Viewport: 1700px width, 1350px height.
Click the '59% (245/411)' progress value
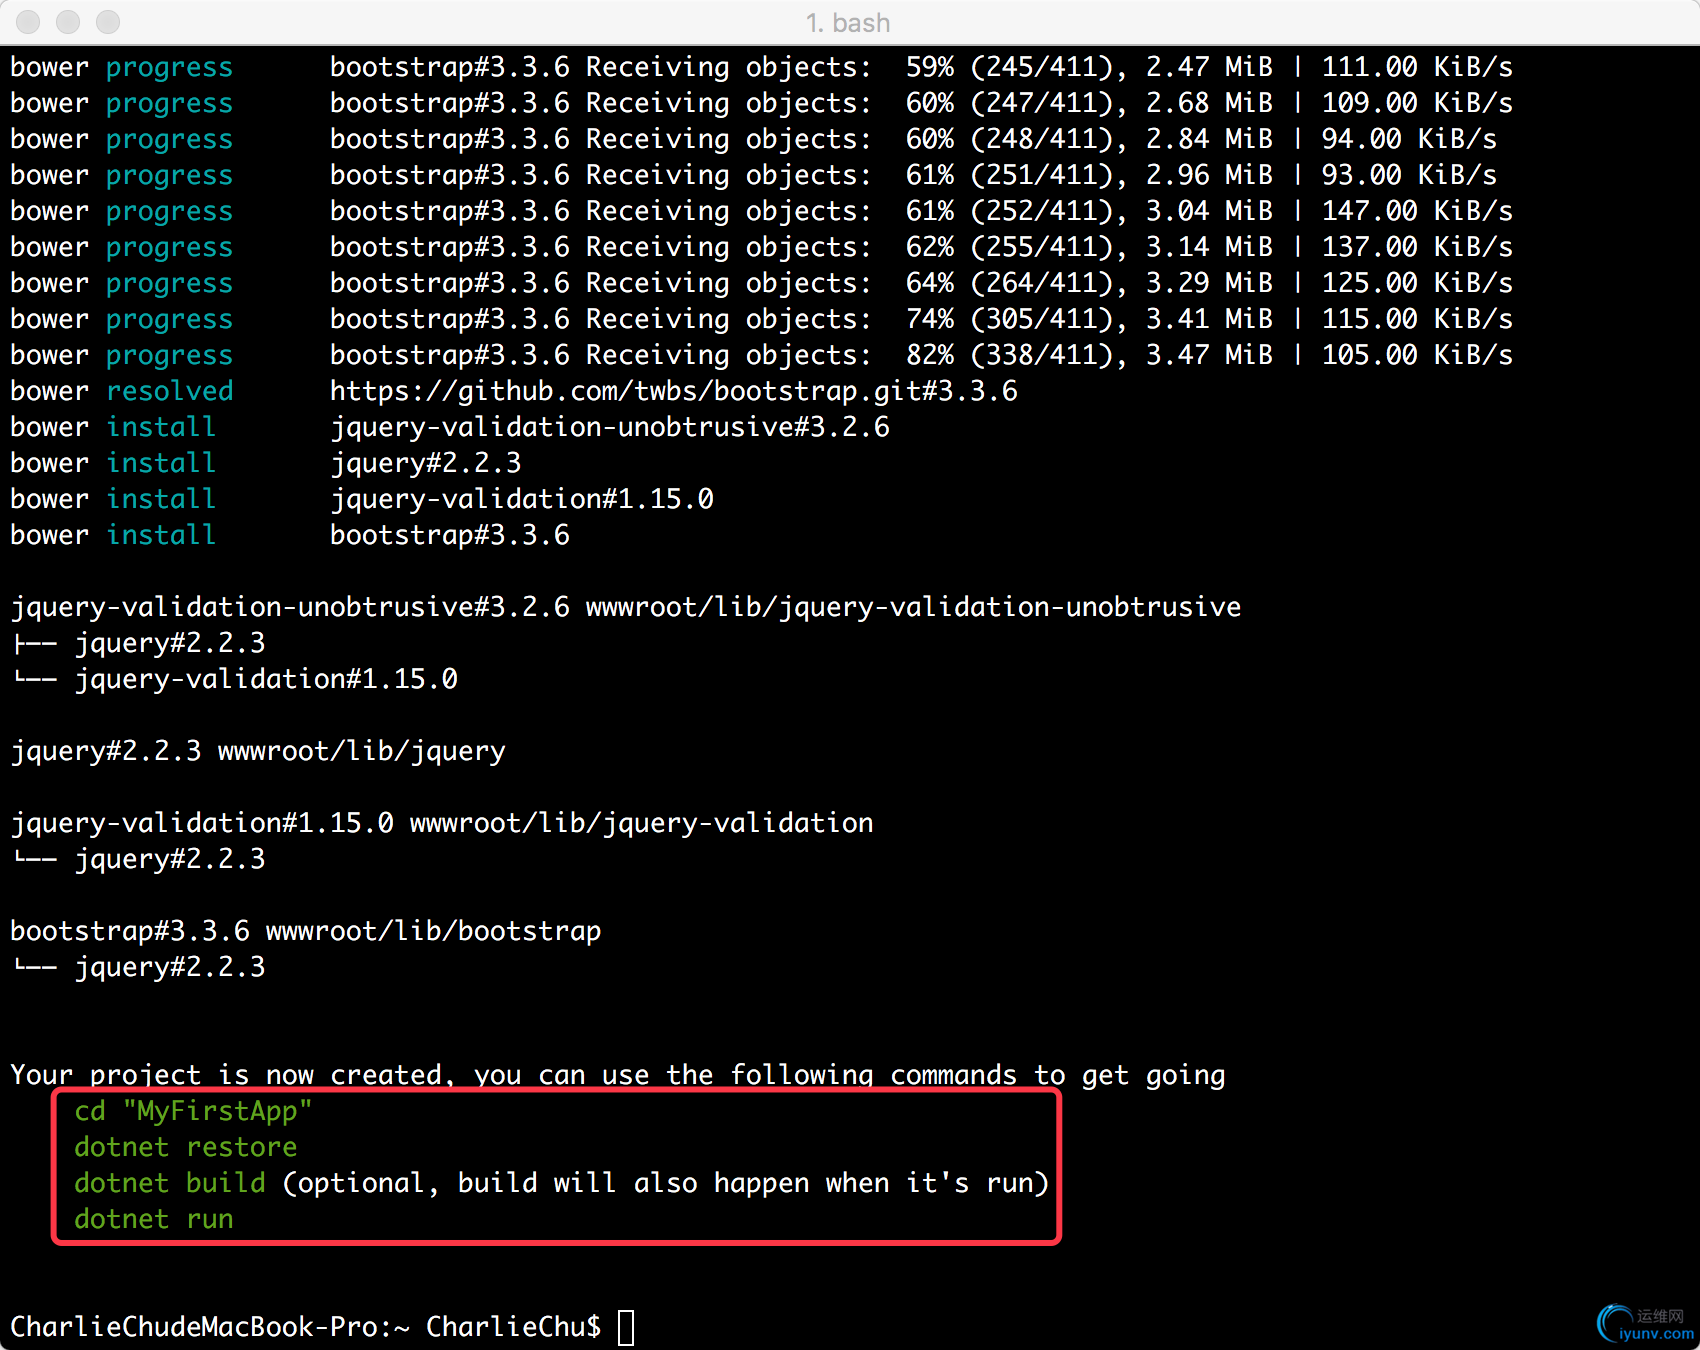[x=1010, y=67]
